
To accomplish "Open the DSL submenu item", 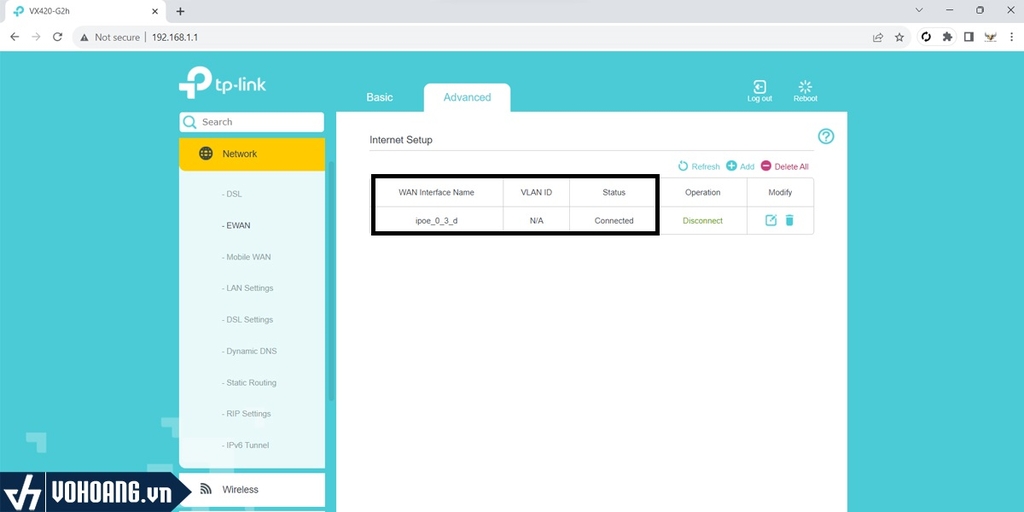I will (x=232, y=194).
